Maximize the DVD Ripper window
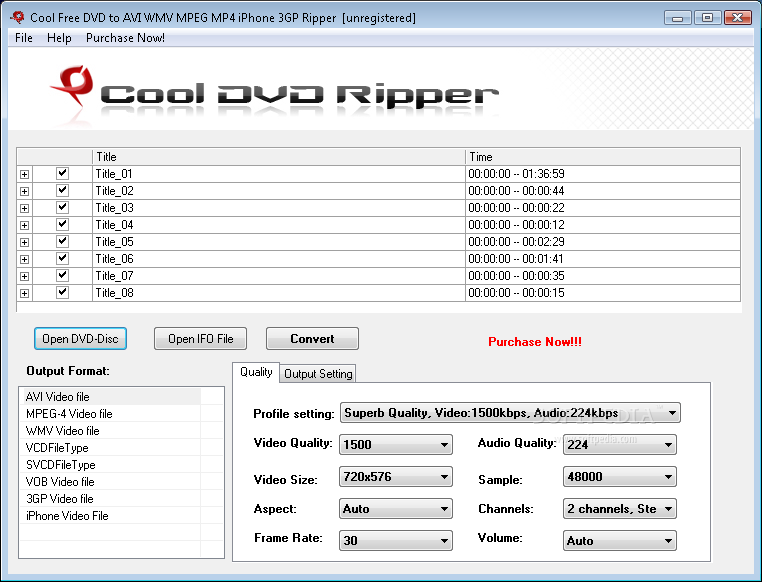This screenshot has height=582, width=762. point(708,17)
